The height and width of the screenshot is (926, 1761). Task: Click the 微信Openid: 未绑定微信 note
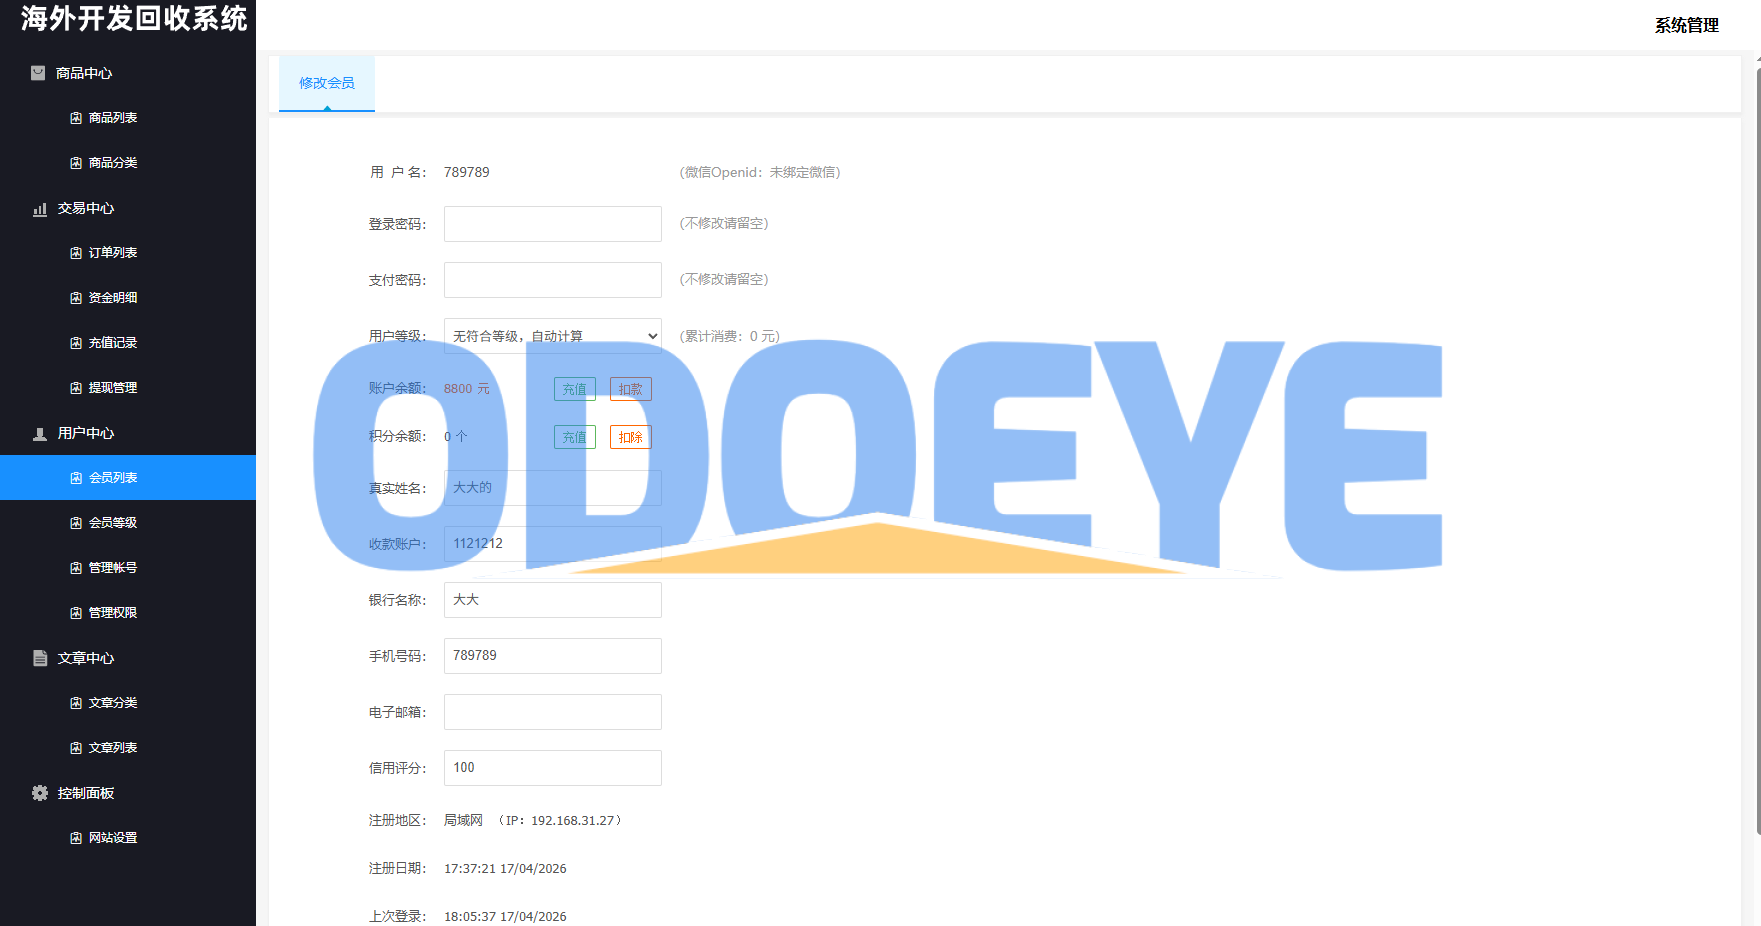(x=760, y=172)
